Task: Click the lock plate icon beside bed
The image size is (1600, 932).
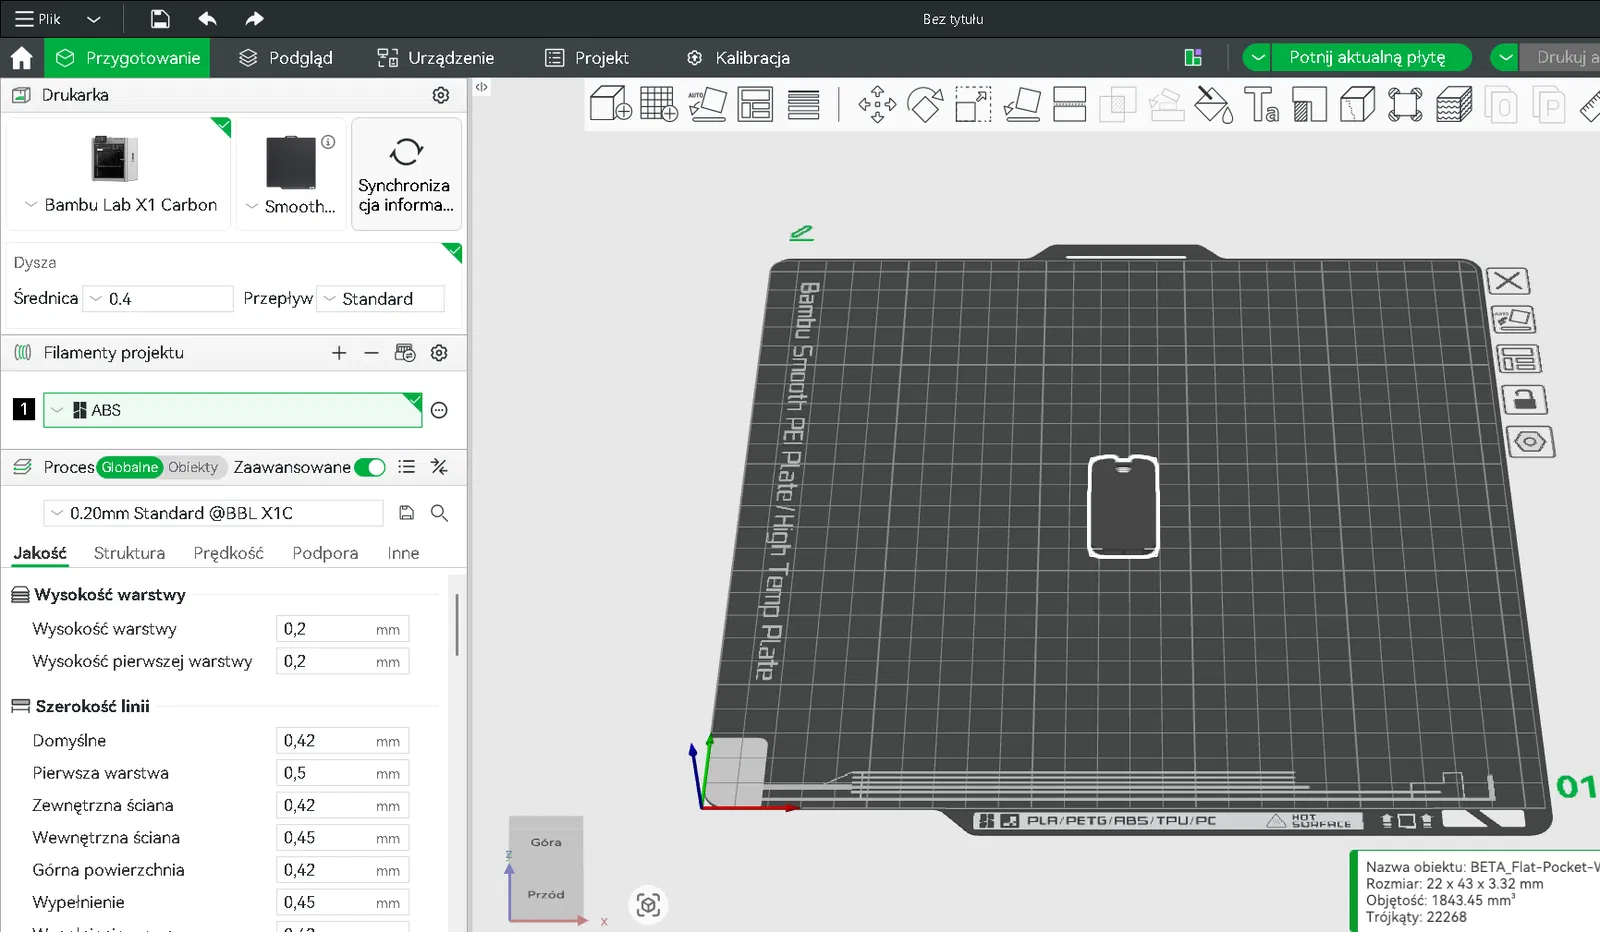Action: 1523,400
